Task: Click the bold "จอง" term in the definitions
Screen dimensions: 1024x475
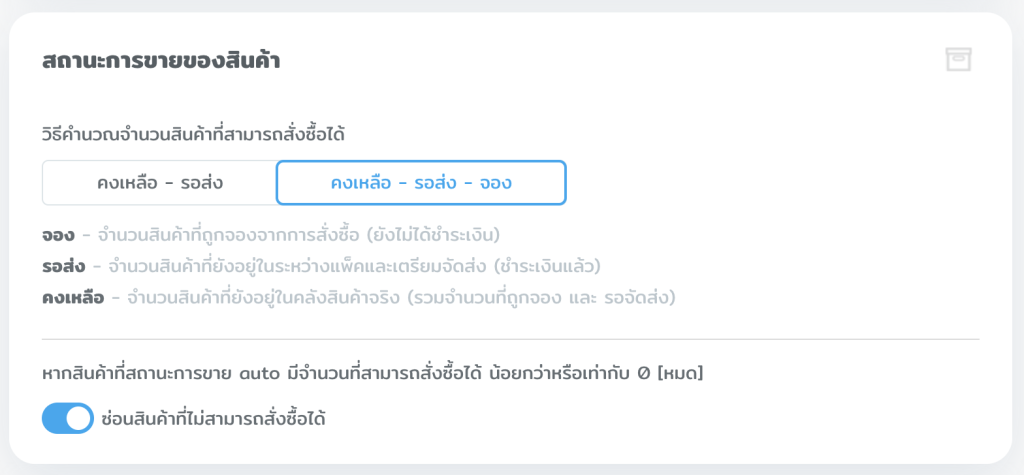Action: coord(57,235)
